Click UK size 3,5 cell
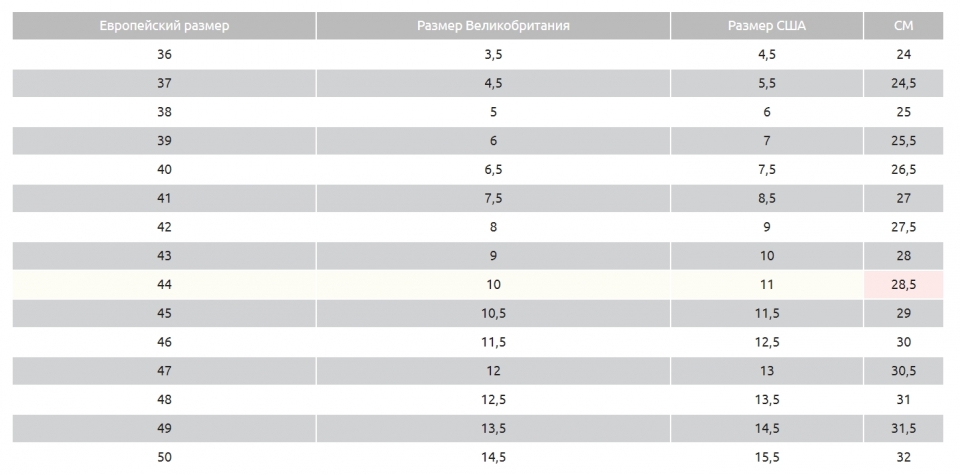The width and height of the screenshot is (960, 475). (x=493, y=54)
